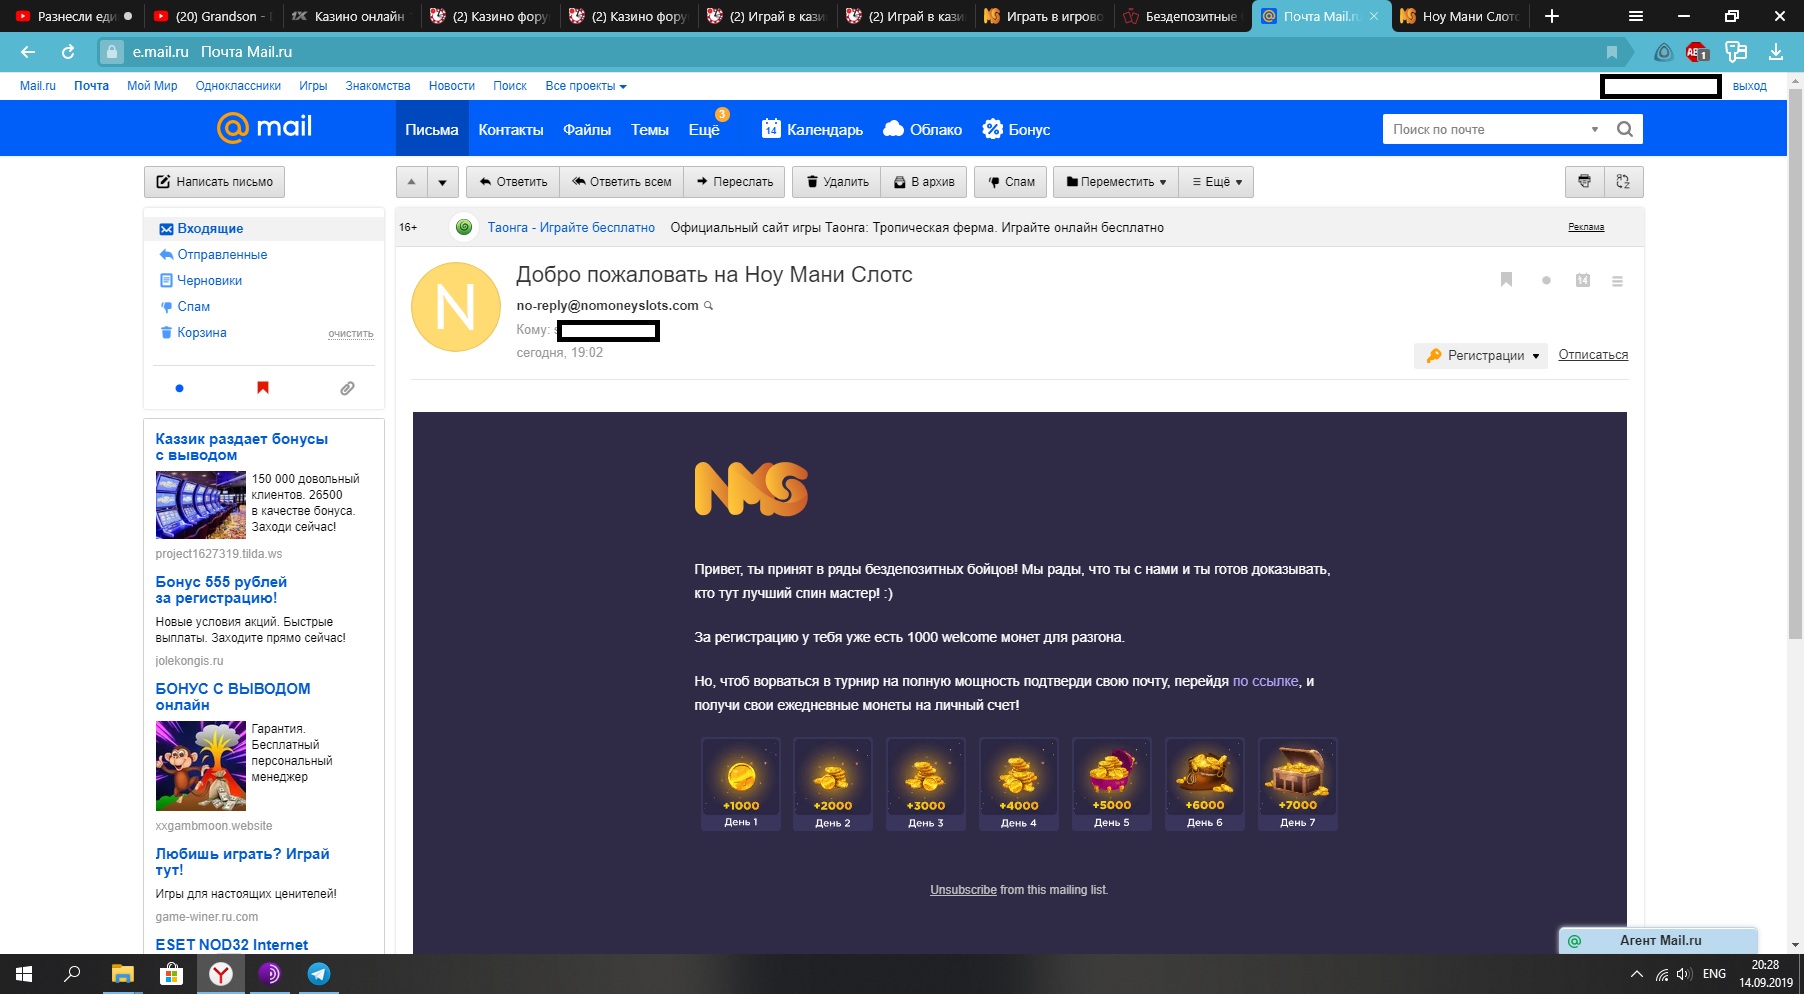Image resolution: width=1804 pixels, height=994 pixels.
Task: Mark email as spam with toolbar Спам
Action: point(1011,182)
